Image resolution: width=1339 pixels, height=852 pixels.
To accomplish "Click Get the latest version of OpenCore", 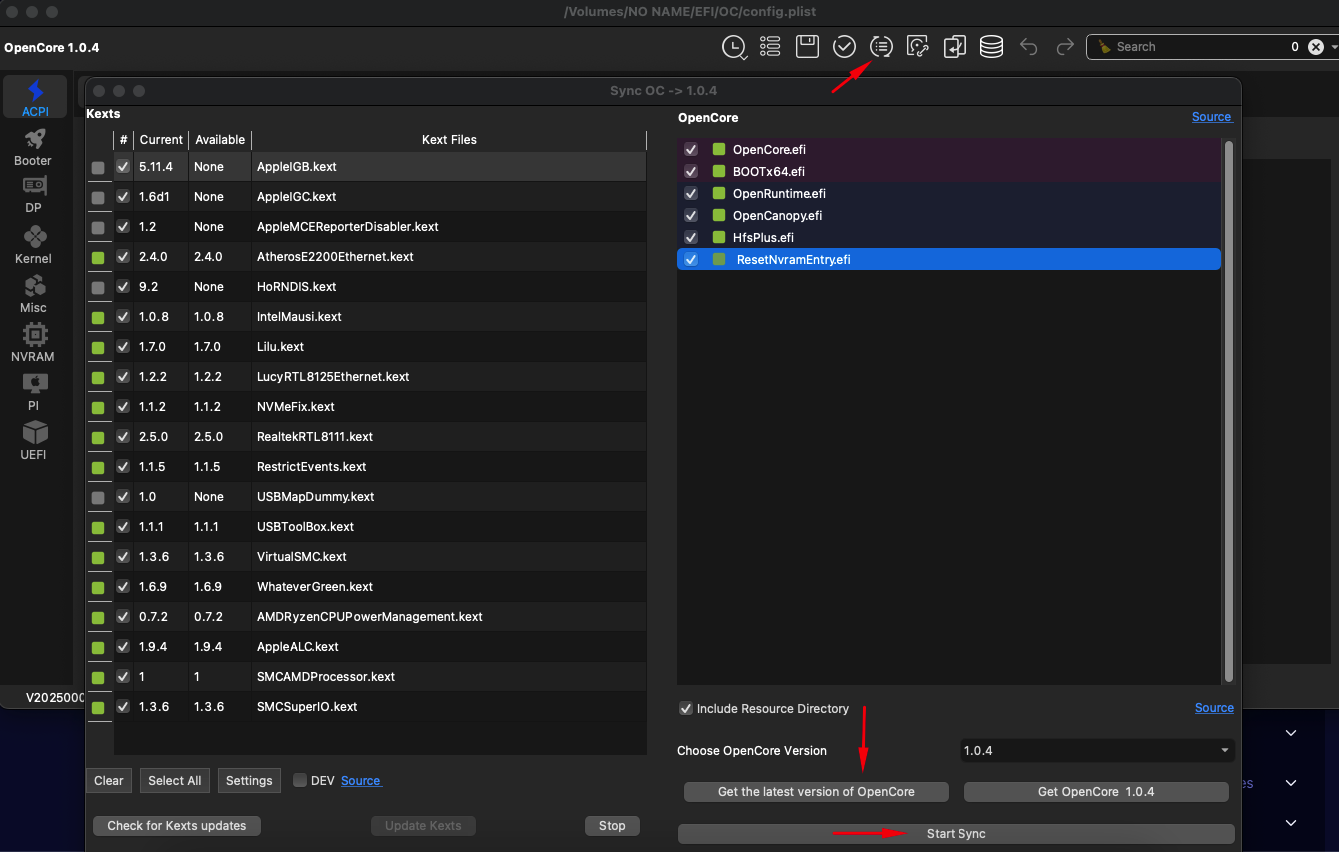I will click(816, 792).
